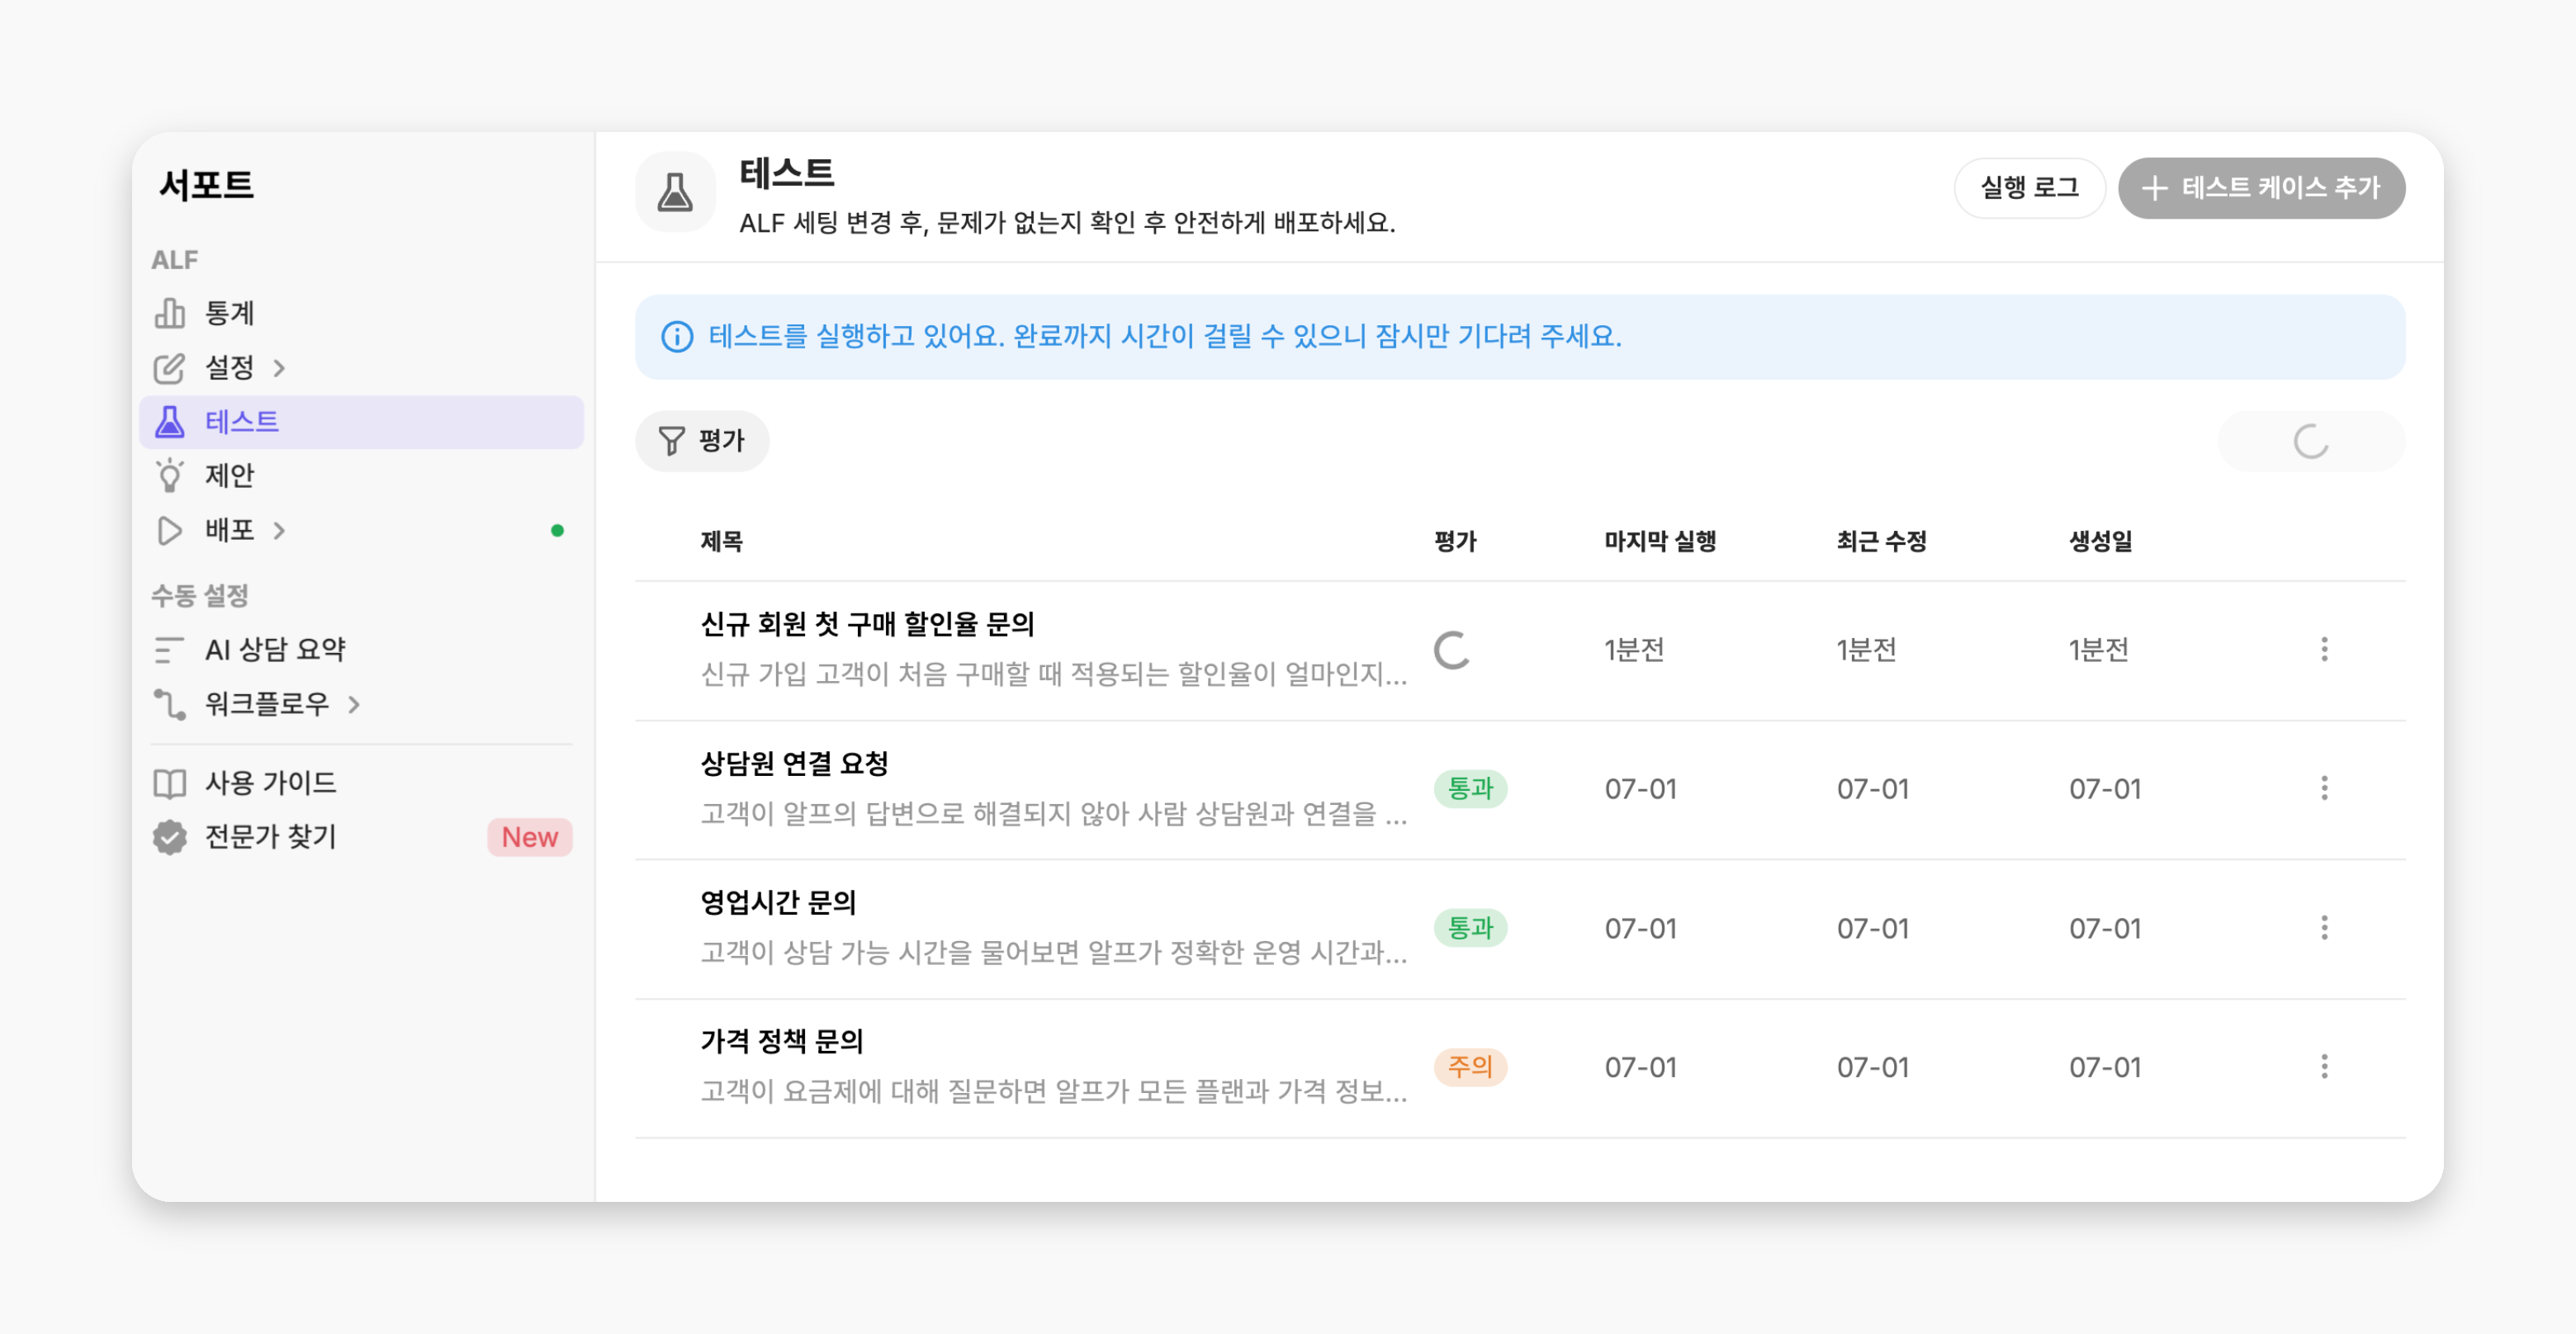This screenshot has height=1334, width=2576.
Task: Click the 워크플로우 branch icon
Action: pyautogui.click(x=169, y=704)
